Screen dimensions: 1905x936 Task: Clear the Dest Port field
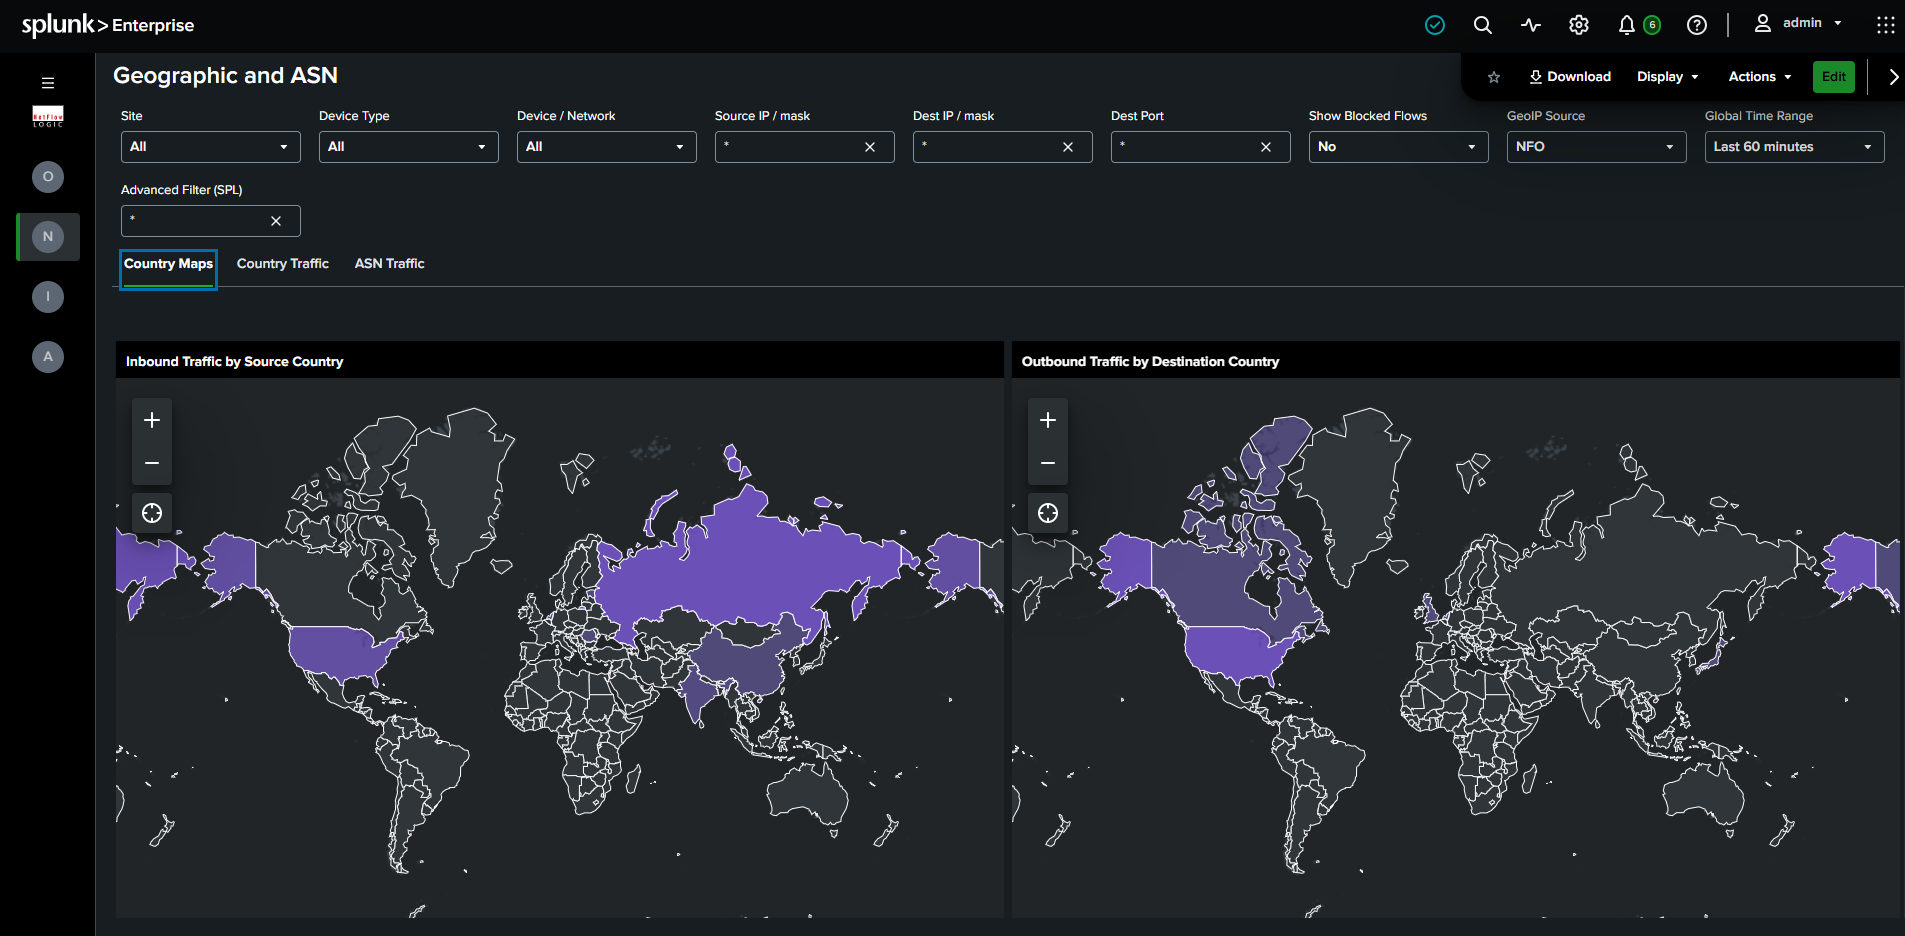tap(1266, 147)
